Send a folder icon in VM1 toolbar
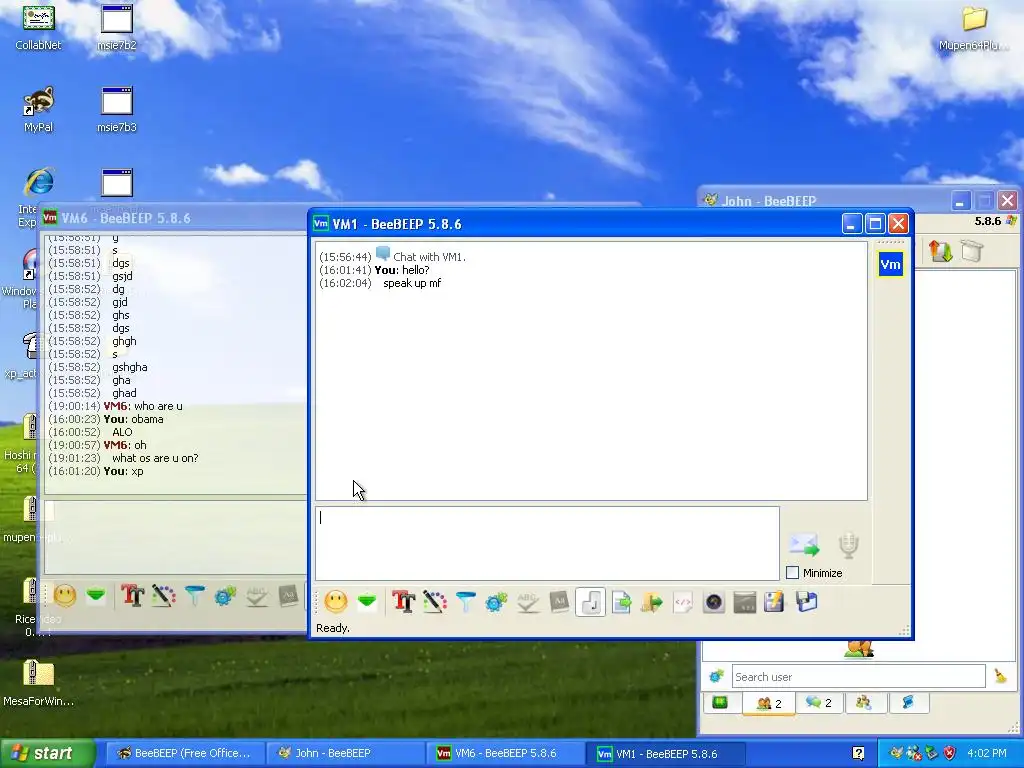Viewport: 1024px width, 768px height. coord(652,601)
